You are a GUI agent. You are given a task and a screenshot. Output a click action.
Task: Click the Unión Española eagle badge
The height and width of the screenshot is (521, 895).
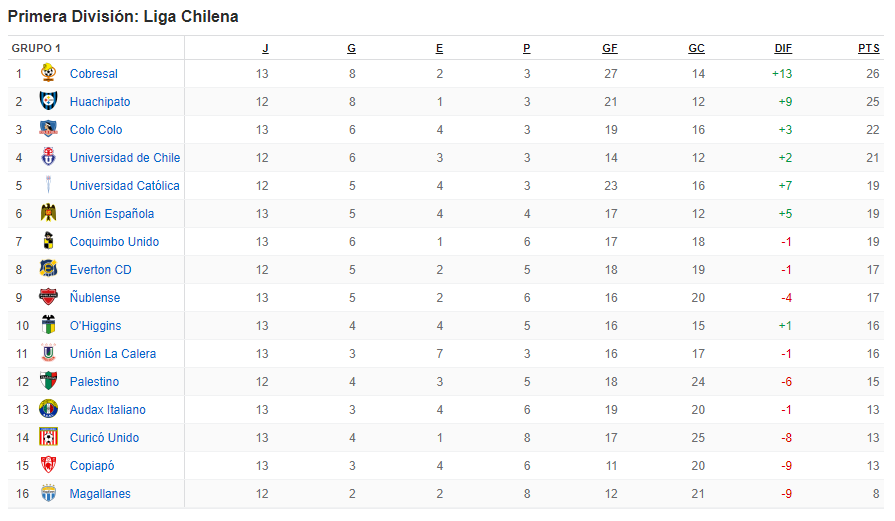[x=49, y=213]
